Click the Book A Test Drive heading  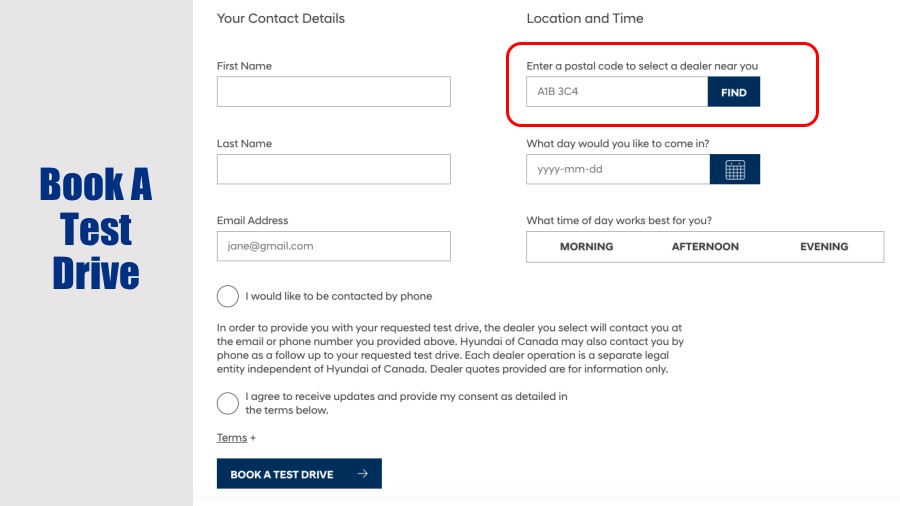pos(96,228)
